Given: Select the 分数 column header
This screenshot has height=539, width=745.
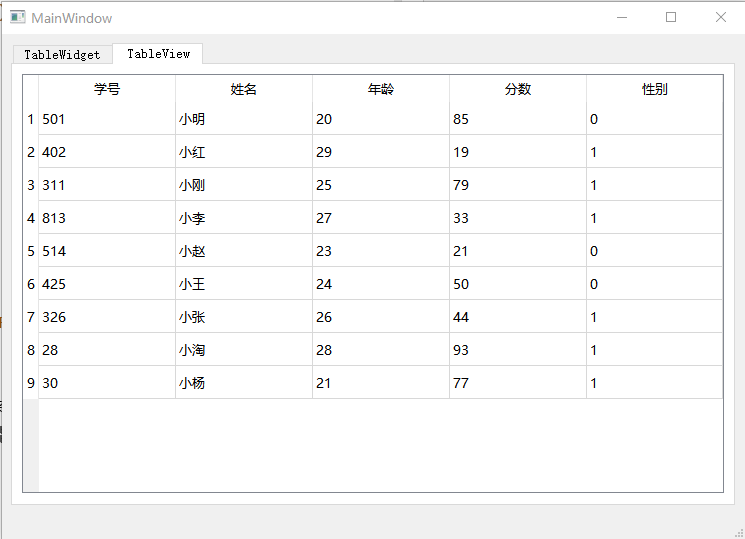Looking at the screenshot, I should point(518,89).
